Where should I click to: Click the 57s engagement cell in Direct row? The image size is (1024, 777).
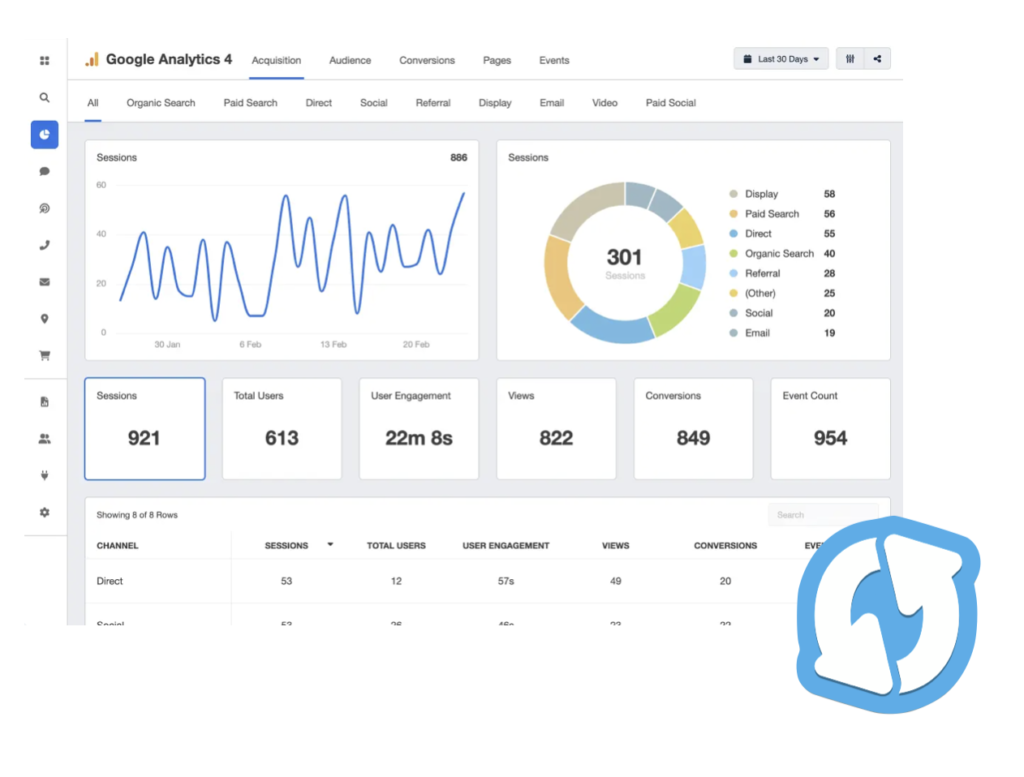pyautogui.click(x=506, y=580)
